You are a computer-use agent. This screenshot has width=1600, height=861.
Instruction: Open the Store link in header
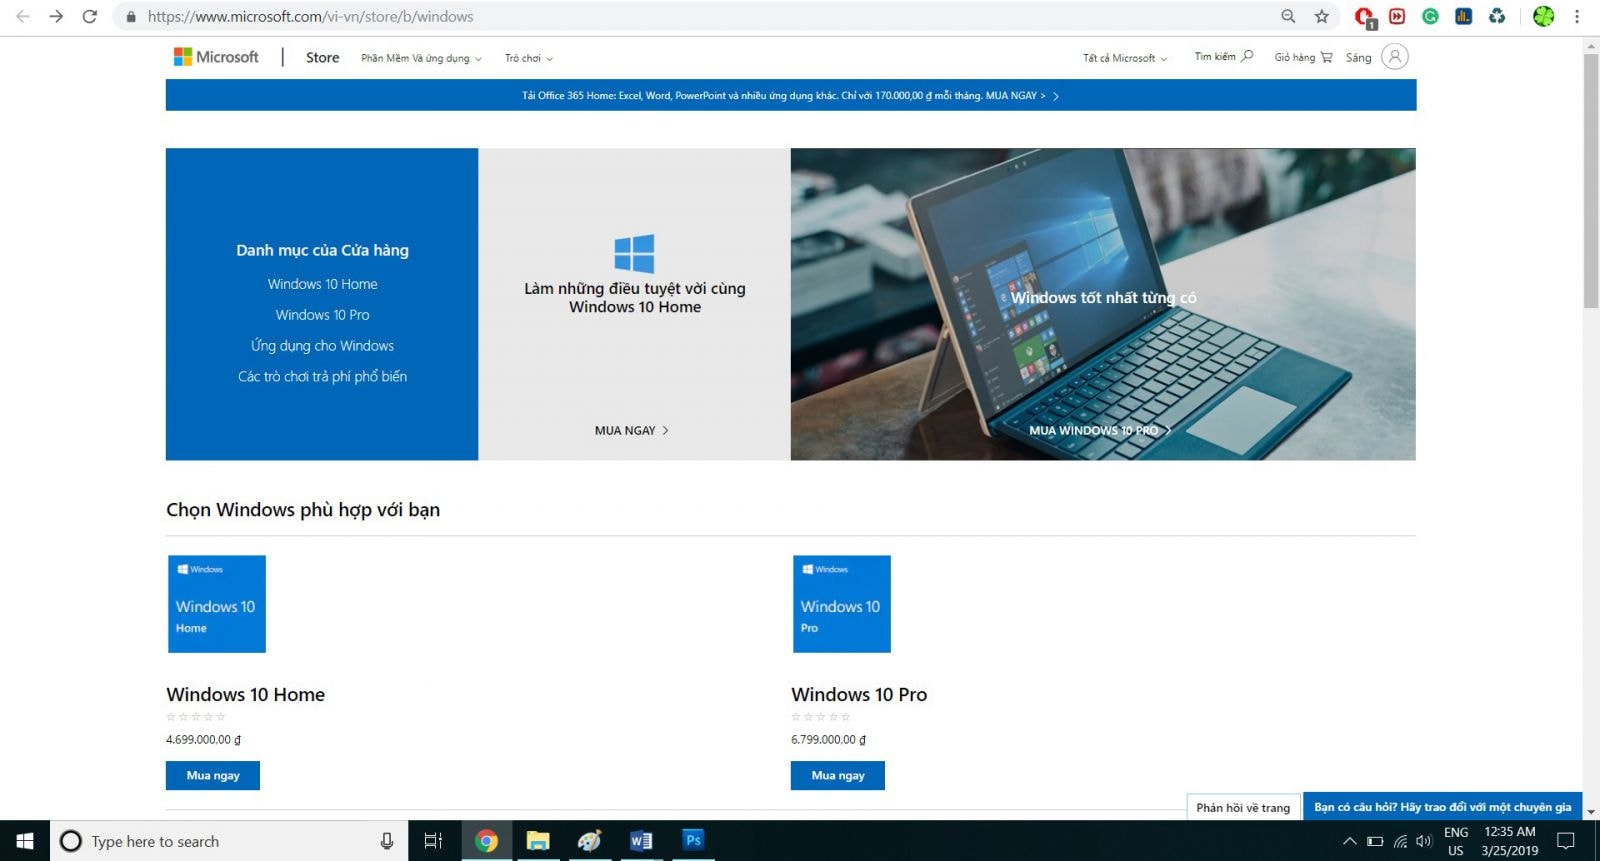tap(322, 57)
